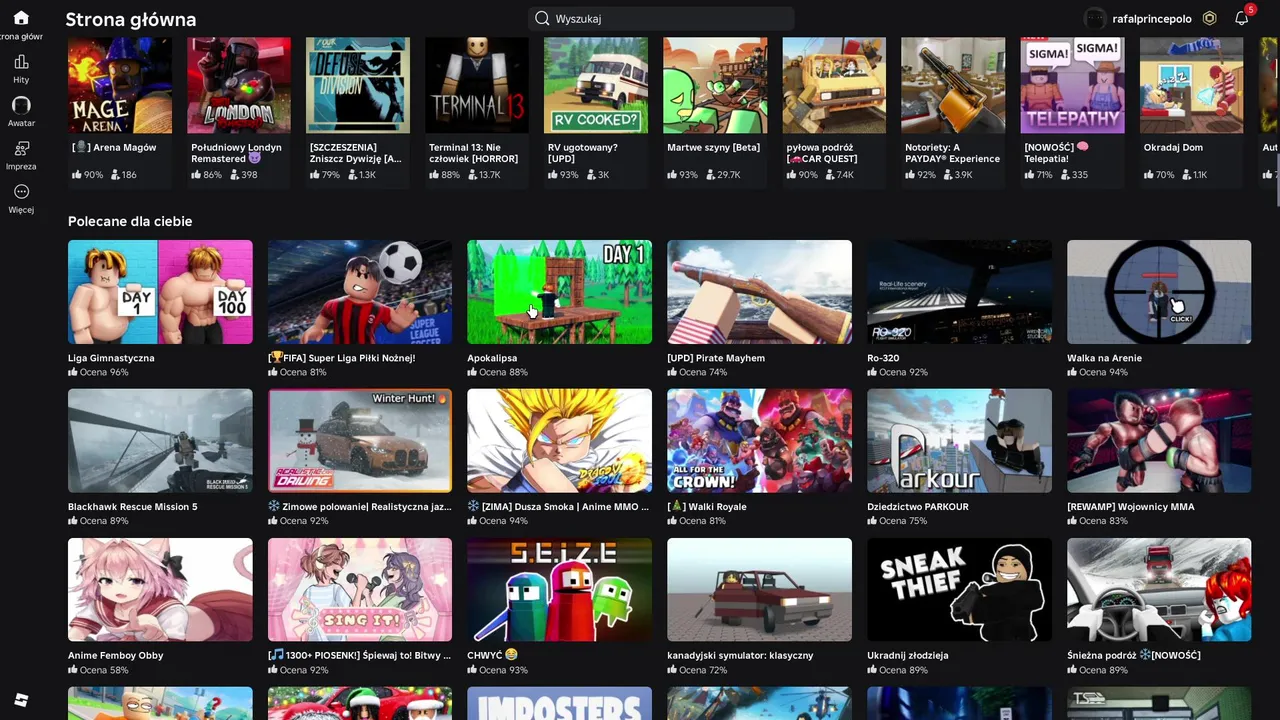Click the Ocena 74% rating text
Image resolution: width=1280 pixels, height=720 pixels.
pyautogui.click(x=703, y=372)
